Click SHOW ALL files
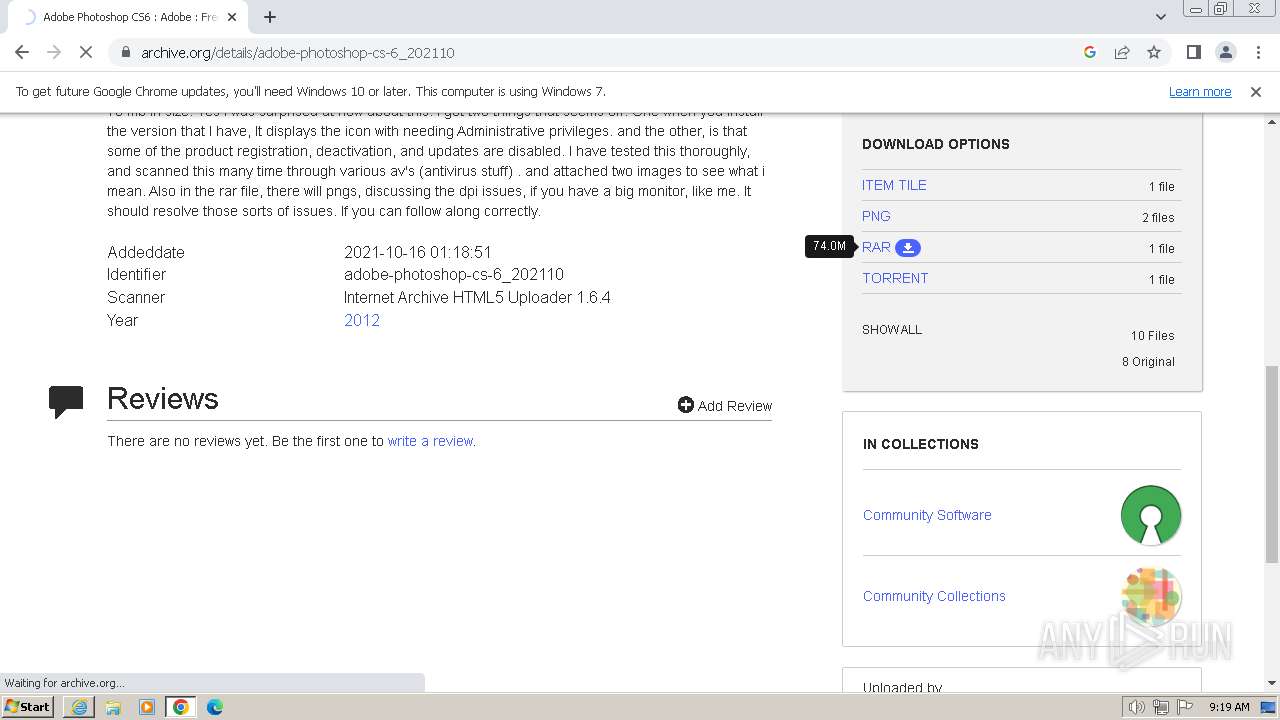Viewport: 1280px width, 720px height. 892,329
